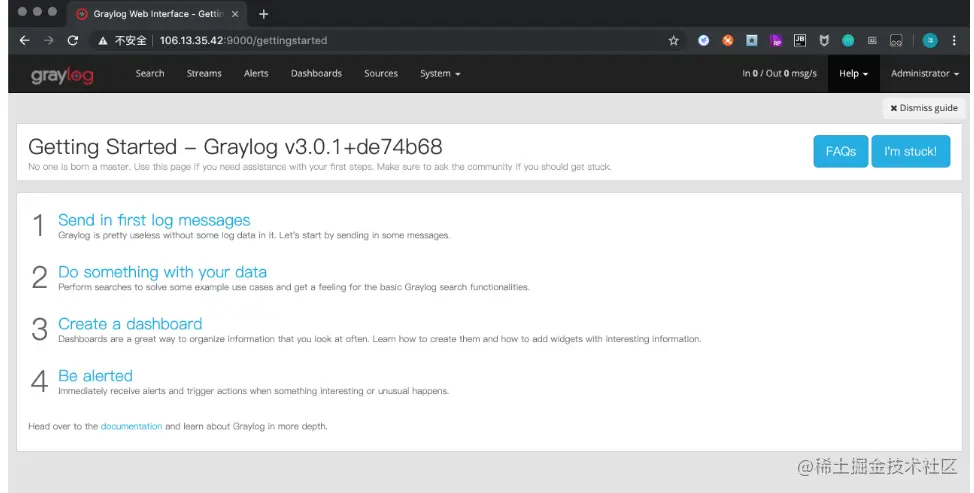The image size is (974, 493).
Task: Open Chrome three-dot menu
Action: click(x=954, y=40)
